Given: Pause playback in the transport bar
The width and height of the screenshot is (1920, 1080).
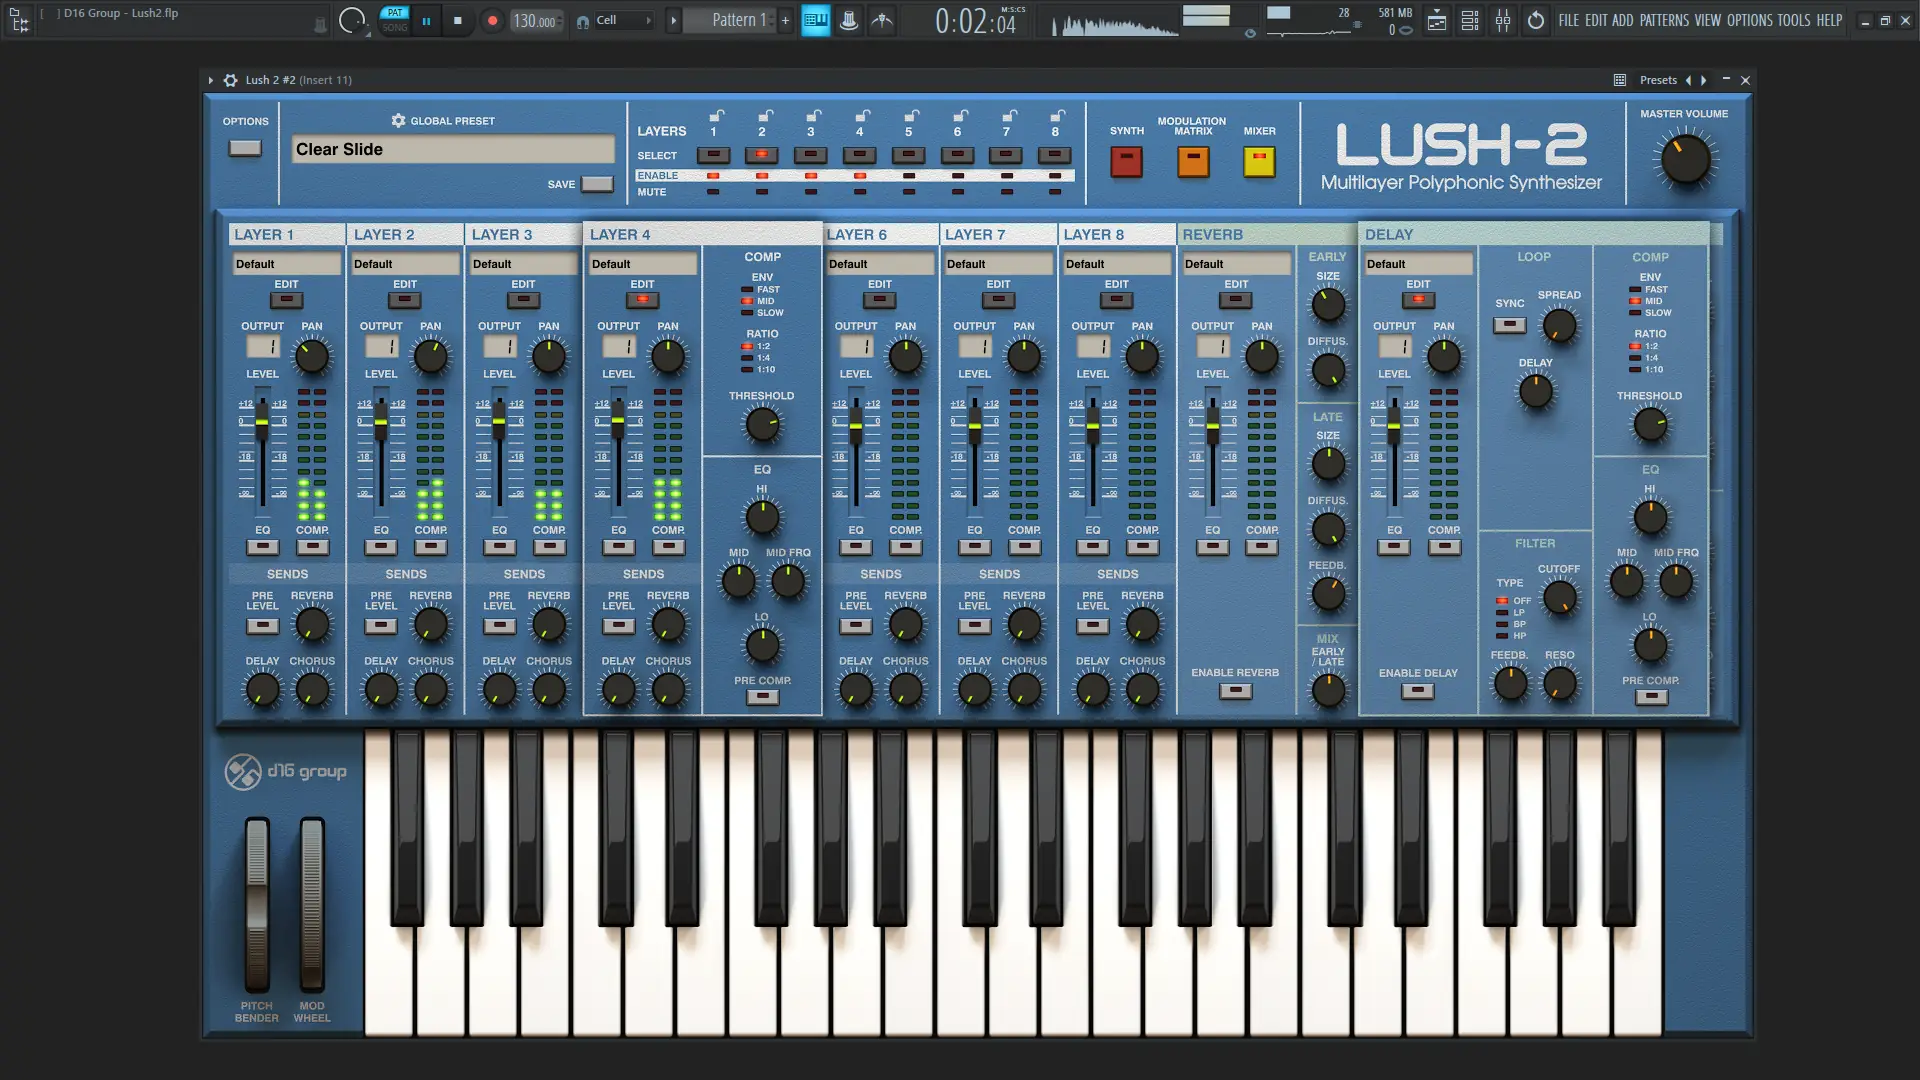Looking at the screenshot, I should pyautogui.click(x=426, y=20).
